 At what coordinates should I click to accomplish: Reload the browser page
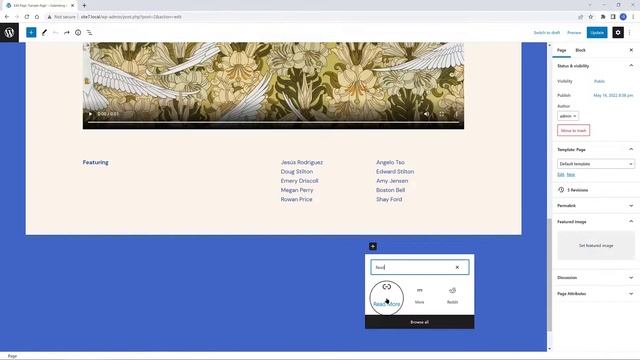pos(27,17)
